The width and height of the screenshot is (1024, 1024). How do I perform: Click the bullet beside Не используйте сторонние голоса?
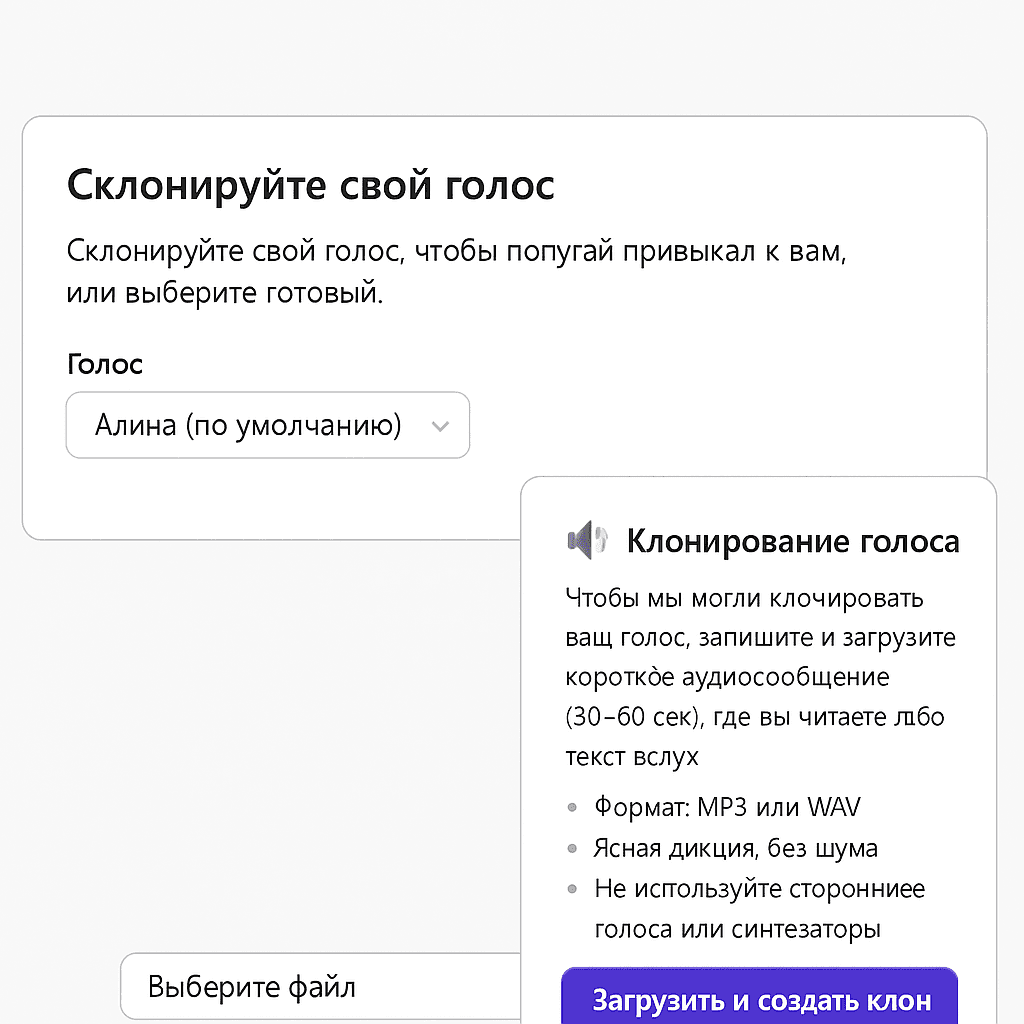[x=572, y=889]
